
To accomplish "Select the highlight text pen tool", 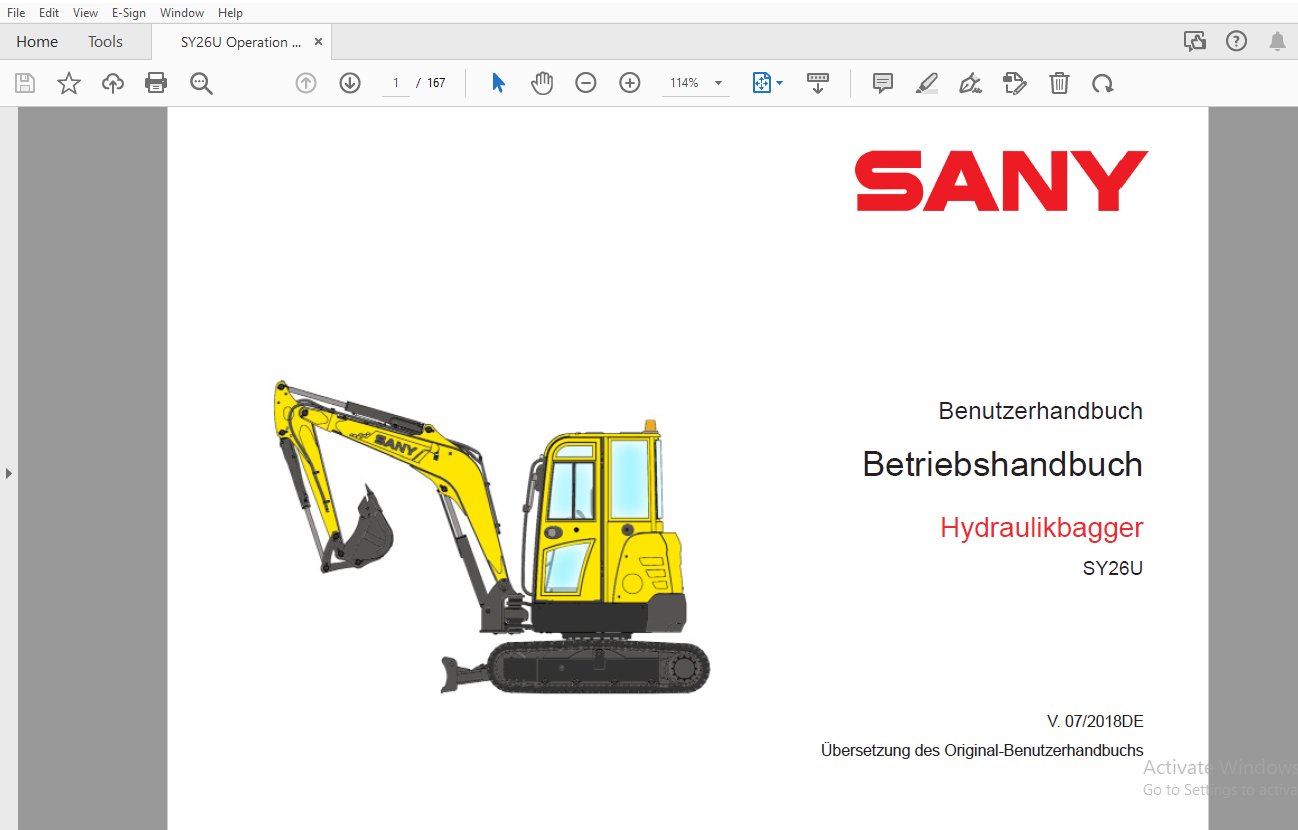I will tap(927, 83).
